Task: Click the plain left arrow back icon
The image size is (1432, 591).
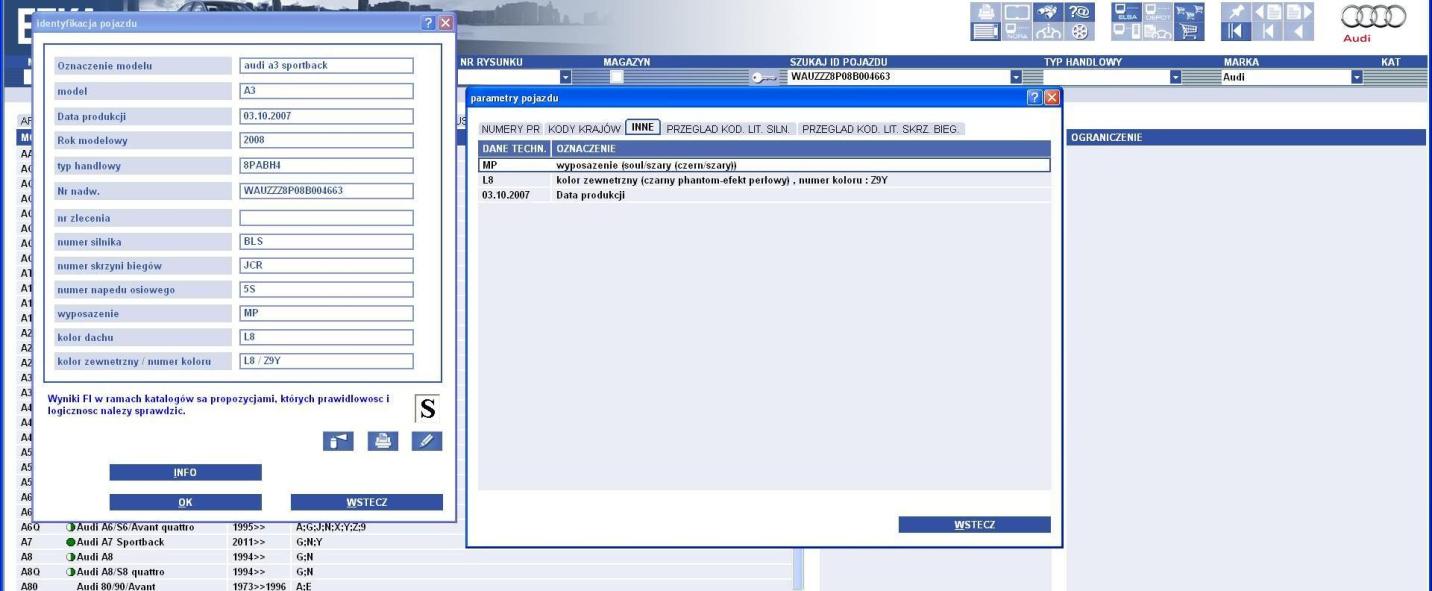Action: coord(1299,31)
